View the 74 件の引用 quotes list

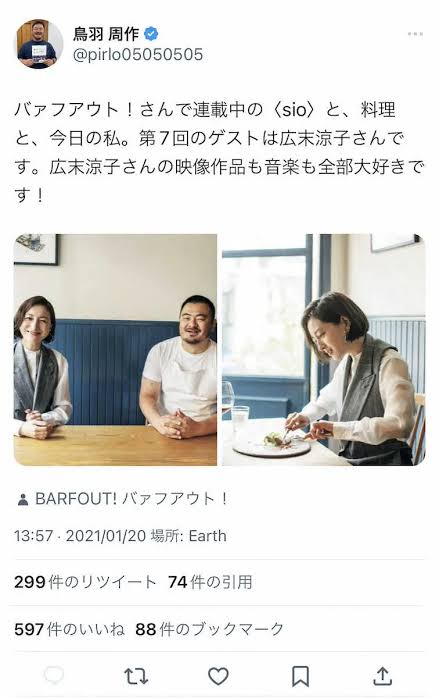[210, 582]
